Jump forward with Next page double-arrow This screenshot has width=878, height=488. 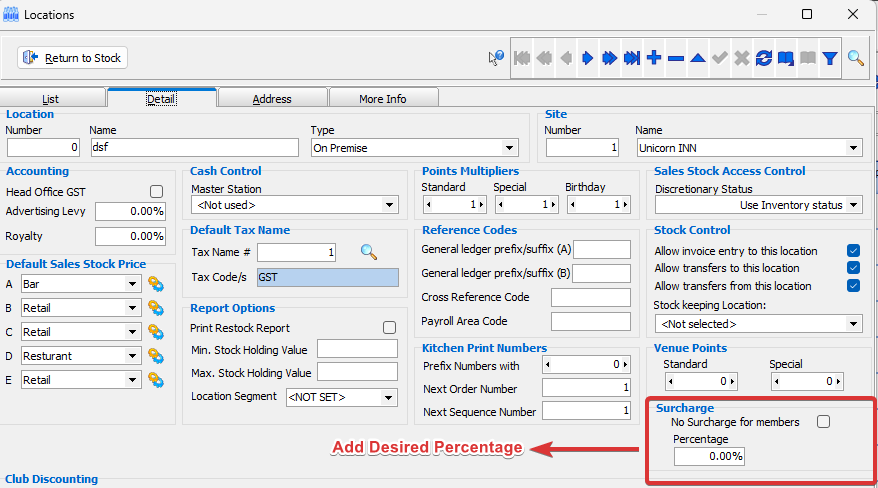[610, 58]
